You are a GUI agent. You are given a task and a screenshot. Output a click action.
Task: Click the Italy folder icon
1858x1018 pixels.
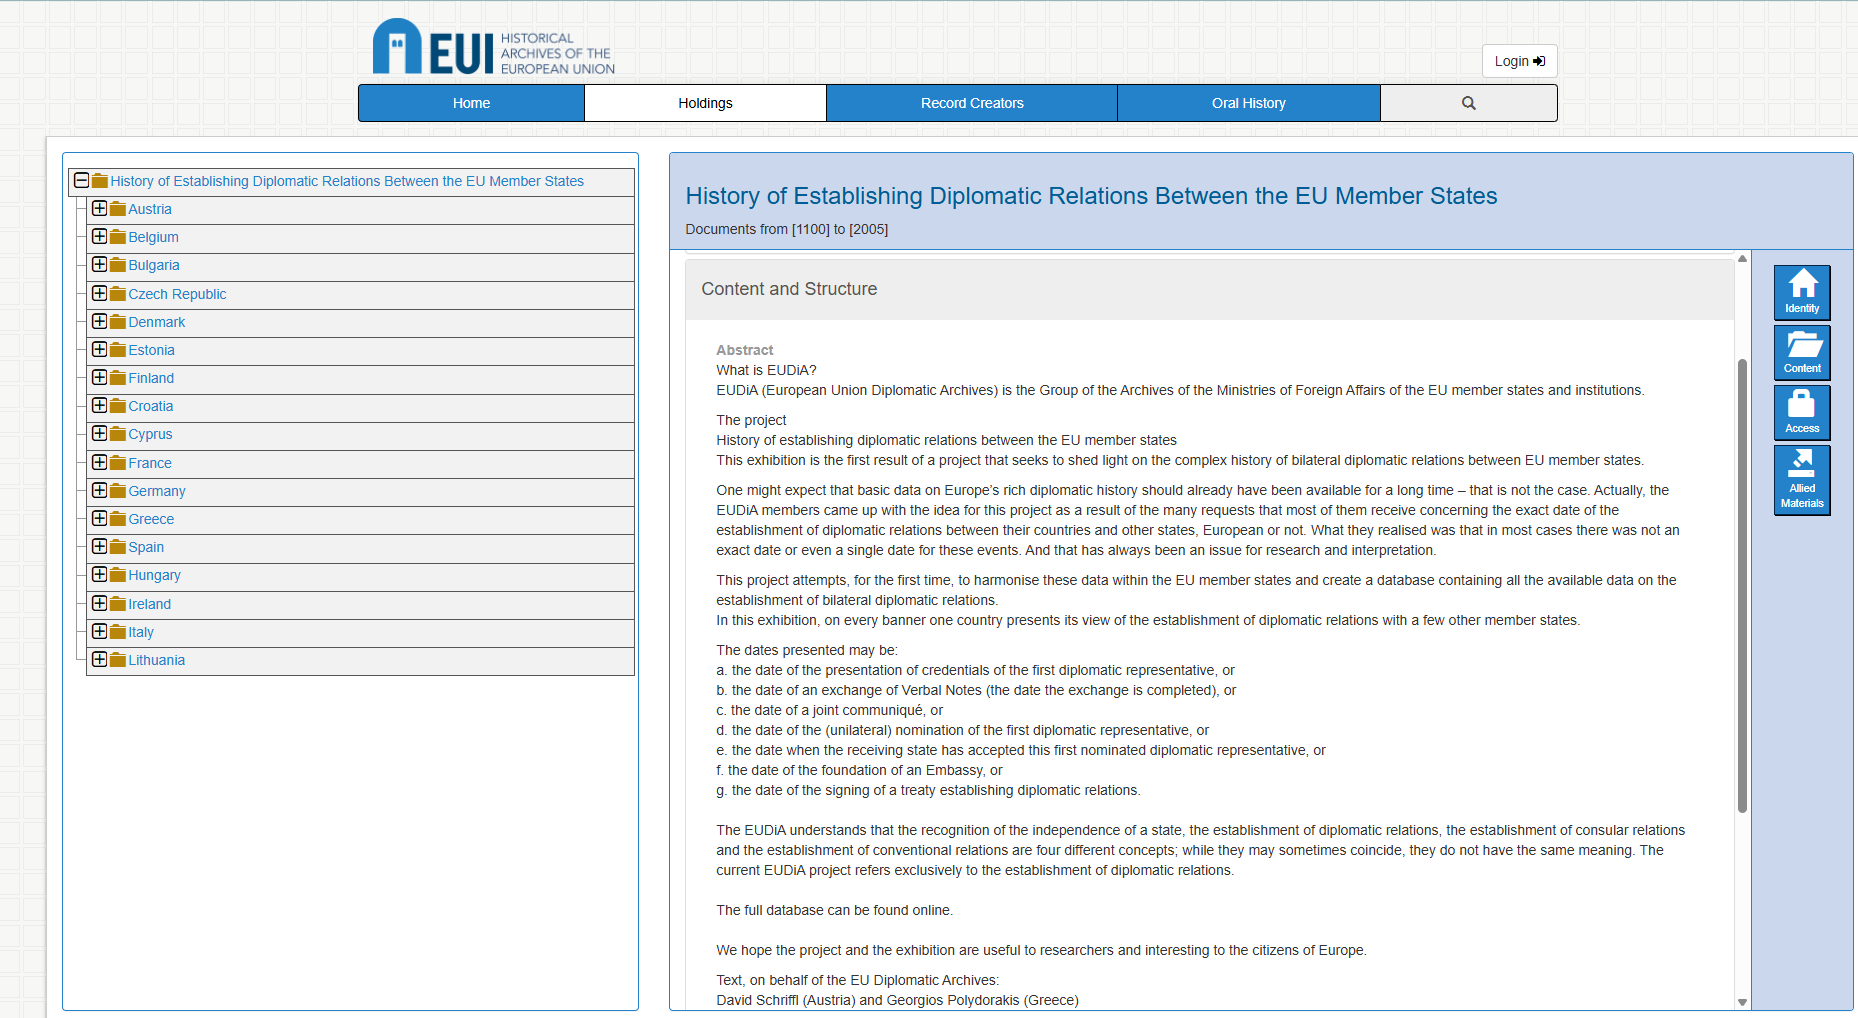[118, 632]
